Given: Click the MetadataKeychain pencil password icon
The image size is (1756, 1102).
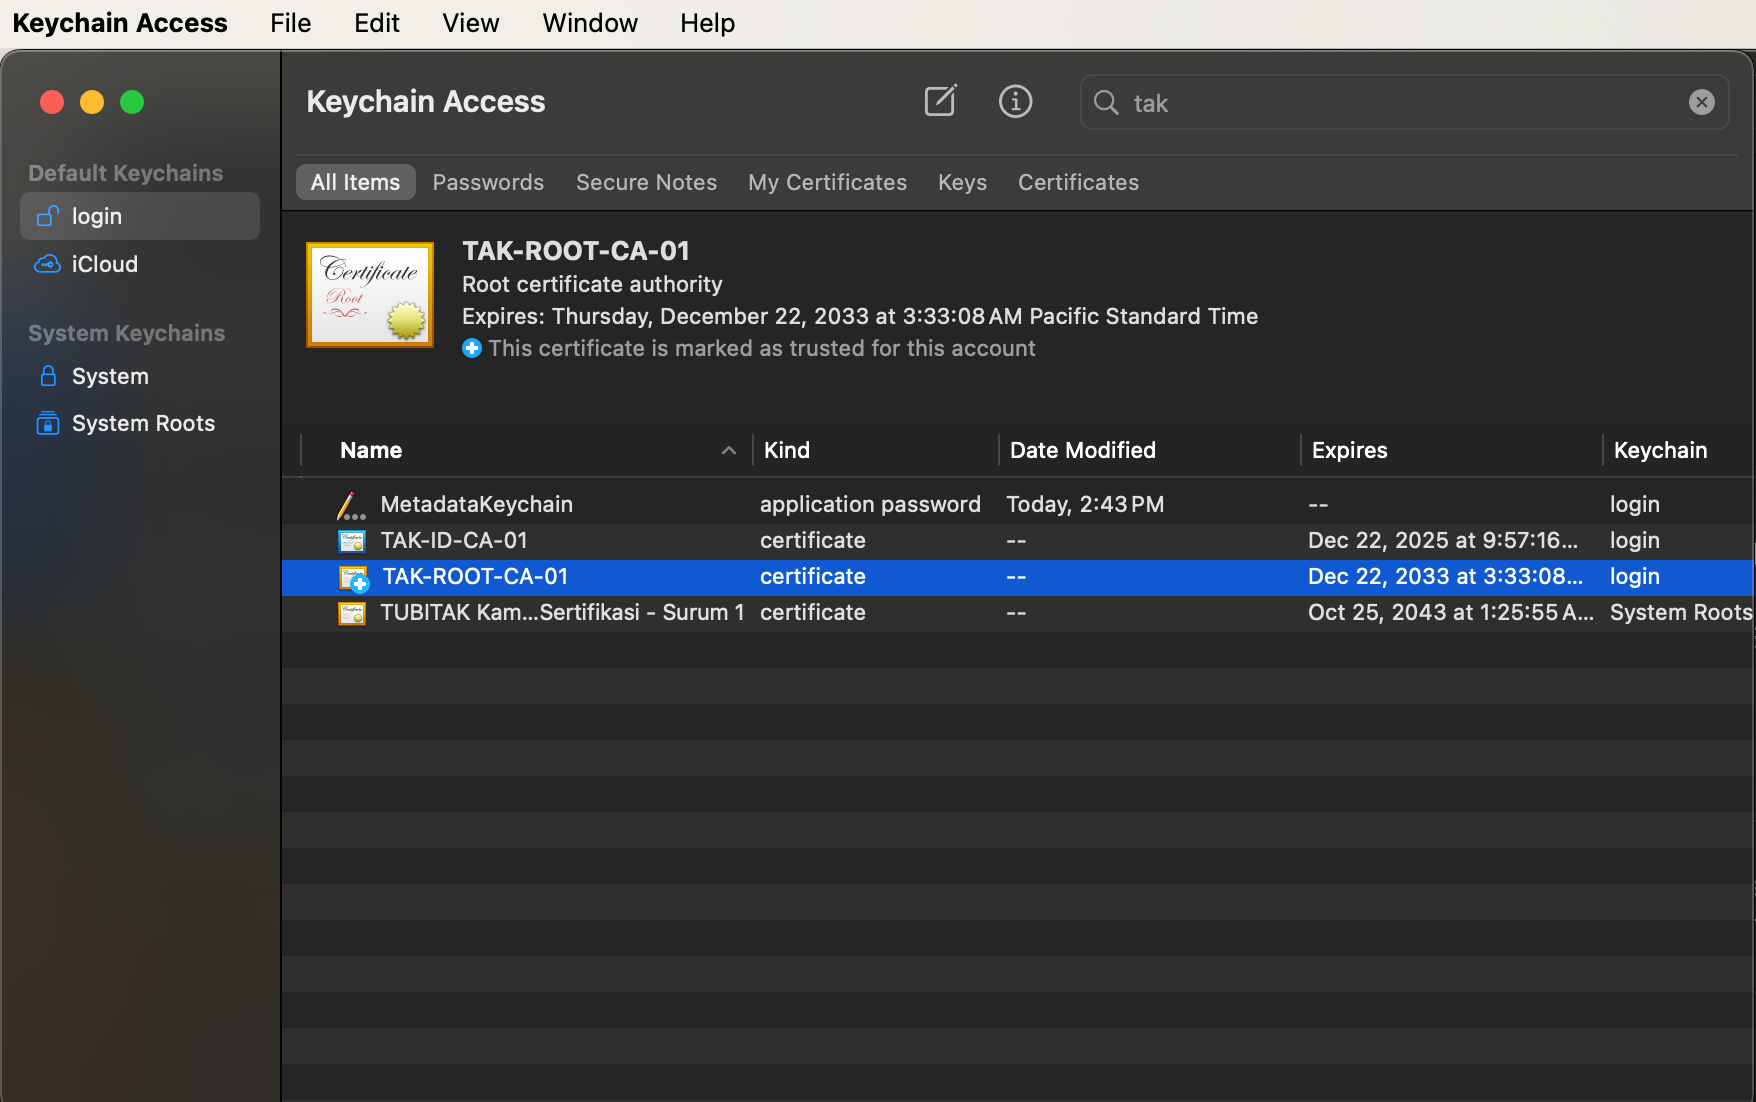Looking at the screenshot, I should (350, 505).
